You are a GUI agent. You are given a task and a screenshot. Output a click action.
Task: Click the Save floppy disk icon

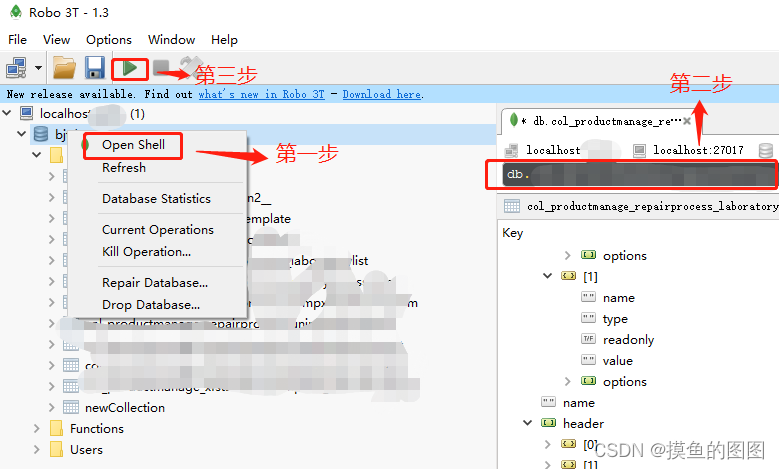94,68
